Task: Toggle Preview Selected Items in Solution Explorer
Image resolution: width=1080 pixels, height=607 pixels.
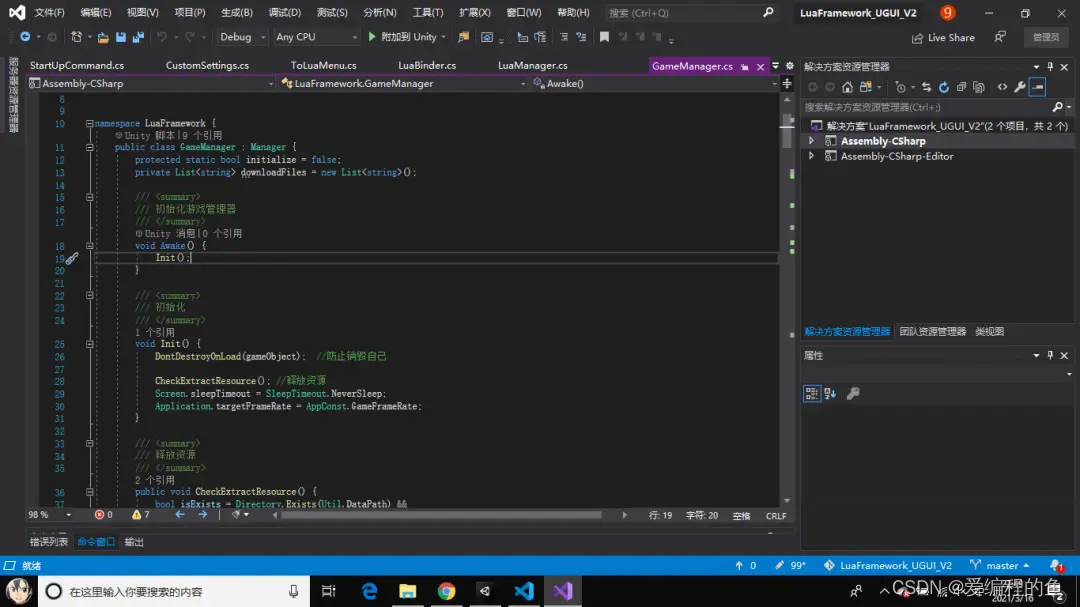Action: (1037, 87)
